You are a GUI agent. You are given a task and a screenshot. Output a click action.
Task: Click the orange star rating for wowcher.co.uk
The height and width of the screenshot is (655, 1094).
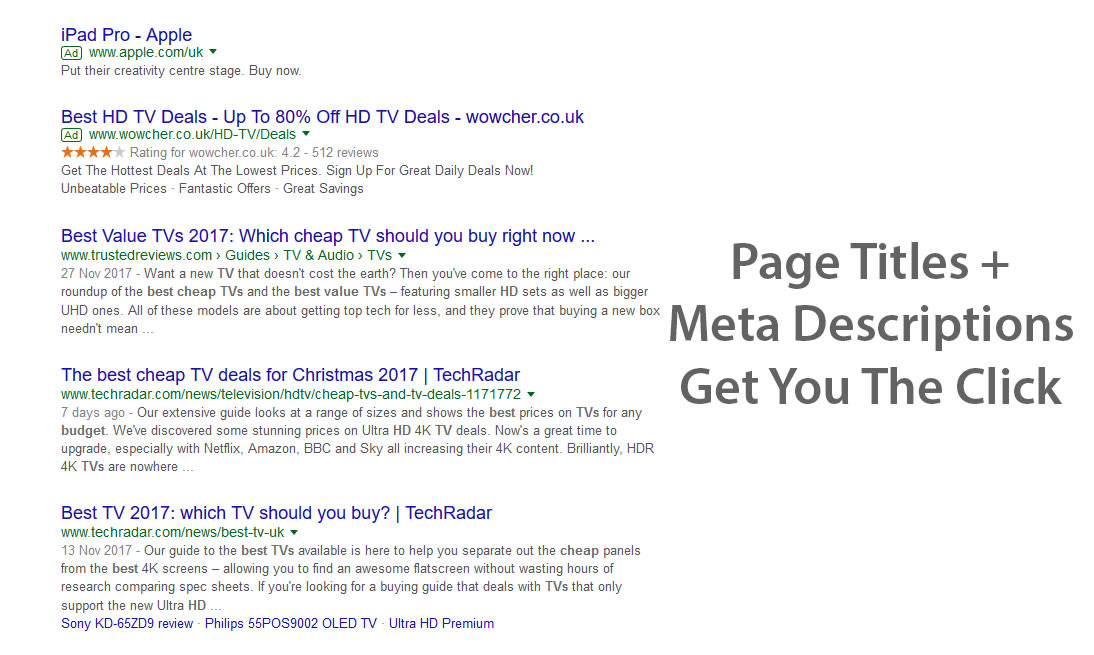pos(93,152)
